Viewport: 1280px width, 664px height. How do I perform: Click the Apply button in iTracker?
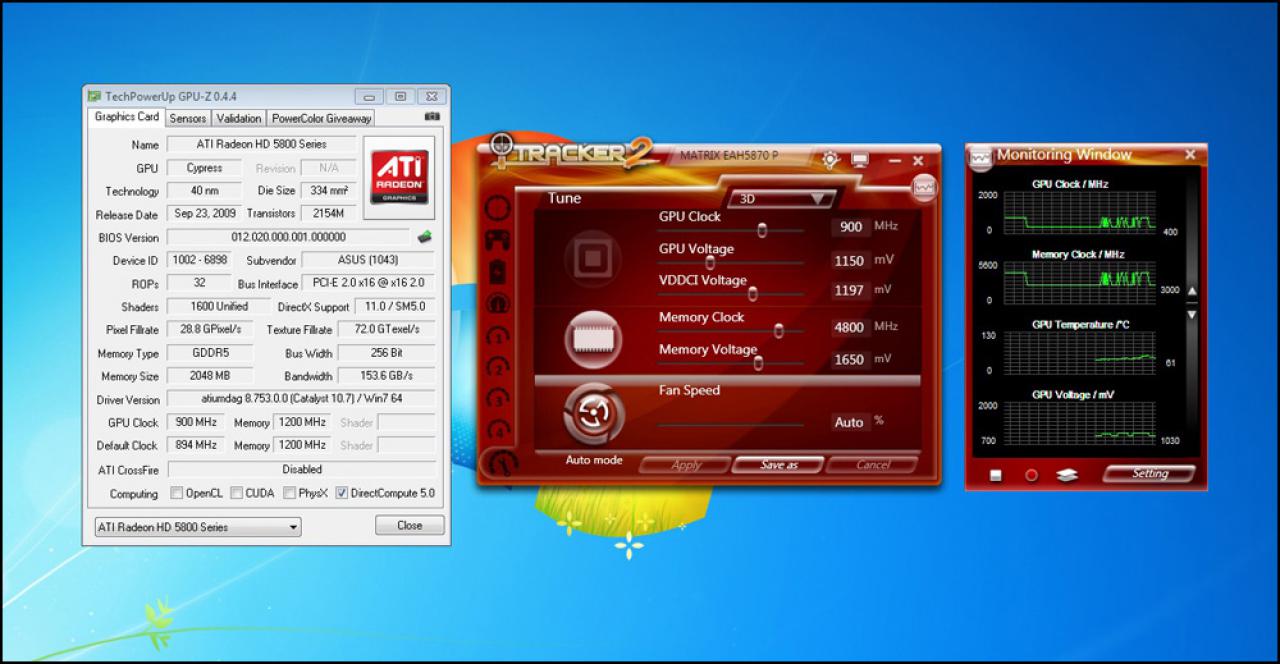coord(686,465)
